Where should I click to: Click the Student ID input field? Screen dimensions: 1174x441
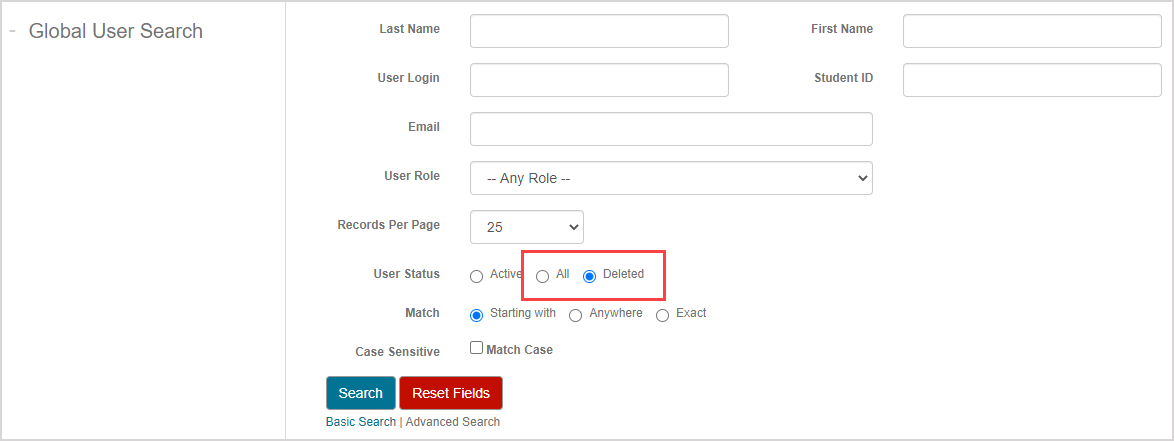click(x=1031, y=80)
